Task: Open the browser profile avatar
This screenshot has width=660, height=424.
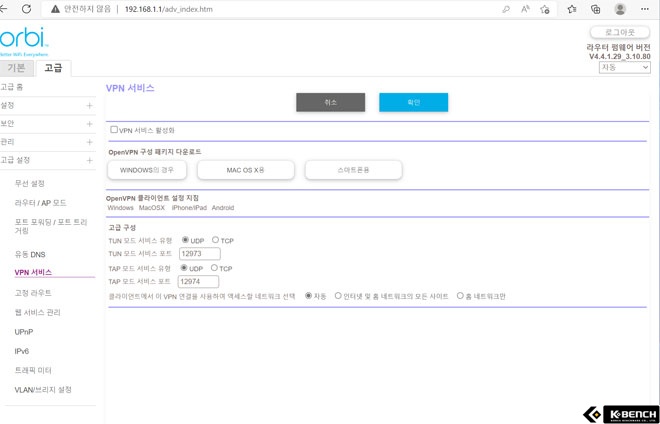Action: [620, 9]
